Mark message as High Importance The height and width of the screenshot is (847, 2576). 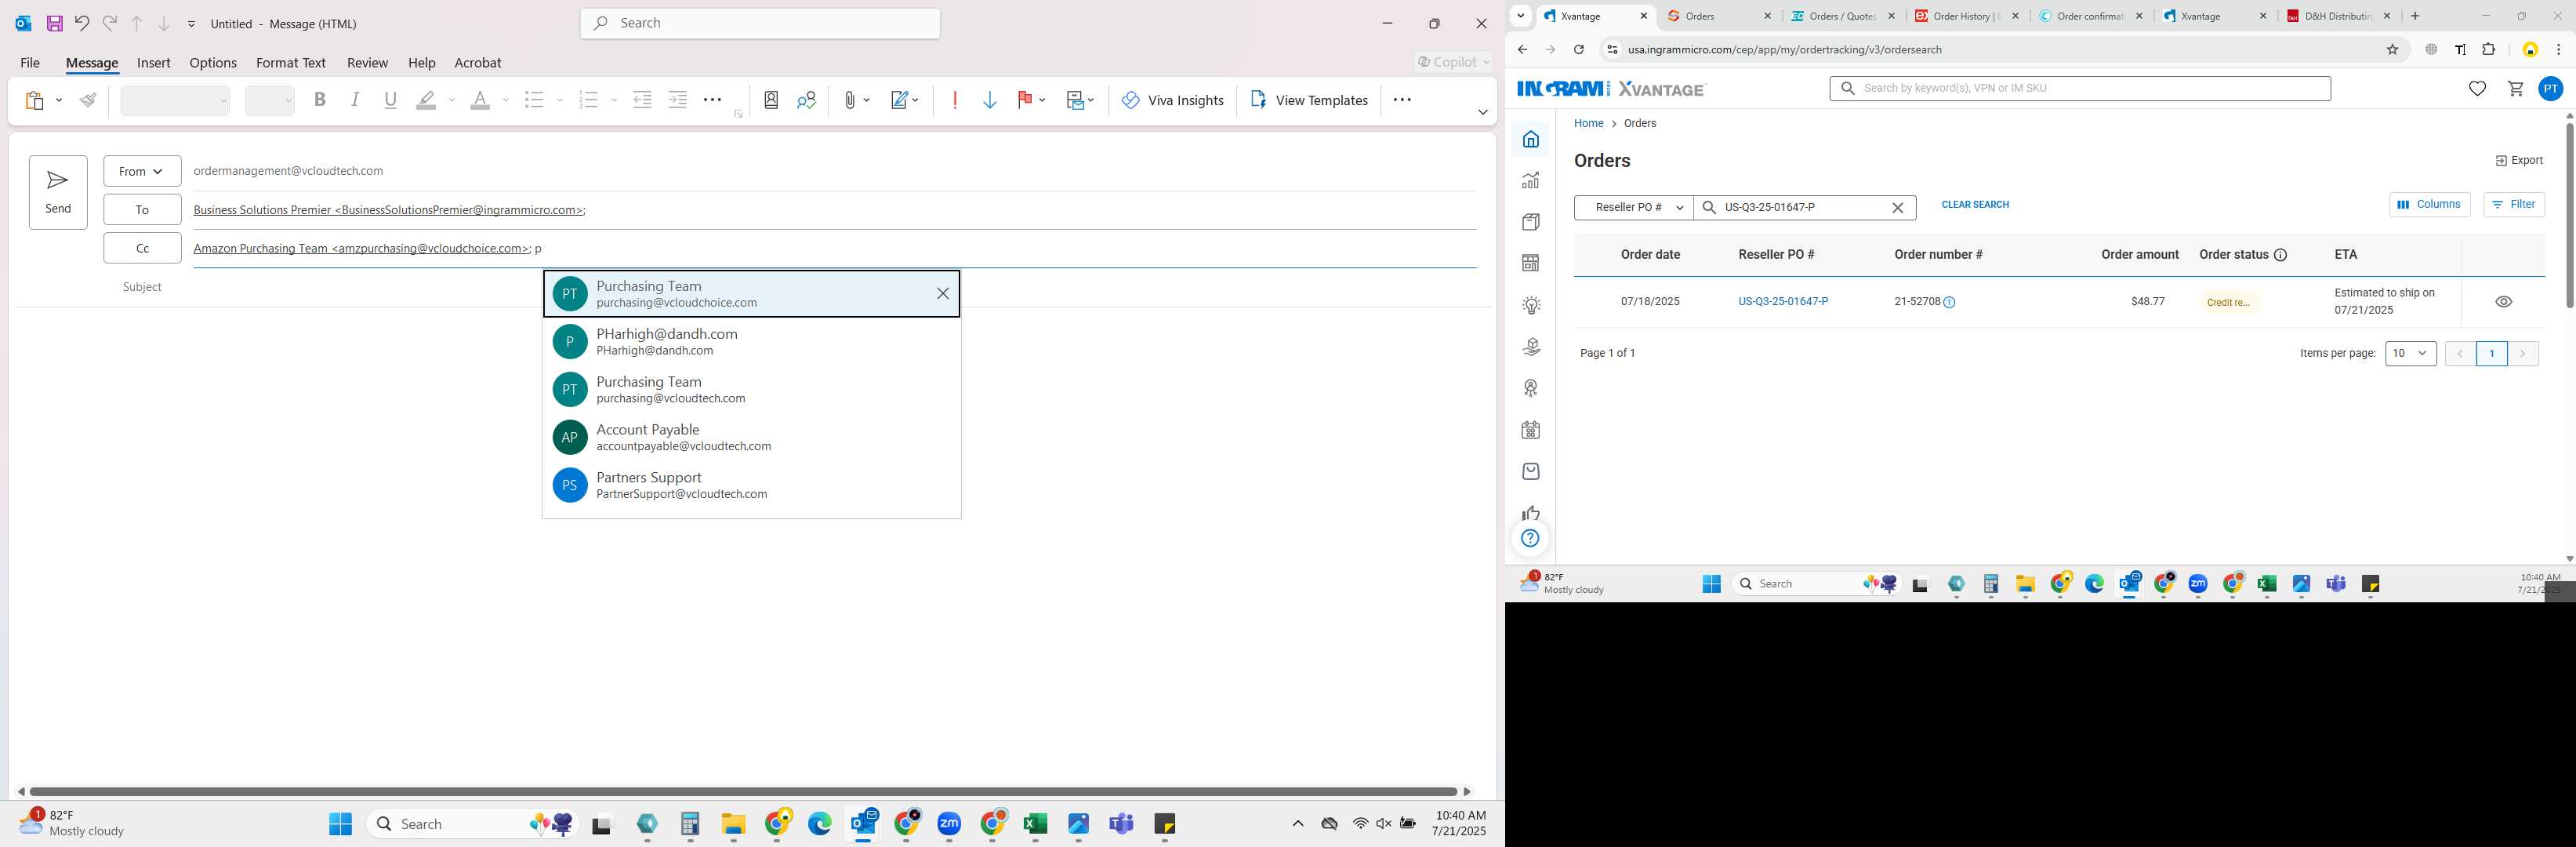point(955,100)
